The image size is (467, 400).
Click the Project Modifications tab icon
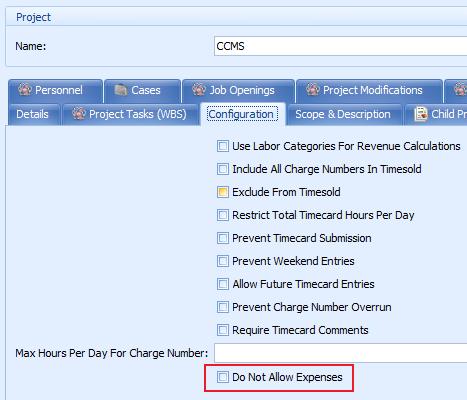[x=313, y=89]
